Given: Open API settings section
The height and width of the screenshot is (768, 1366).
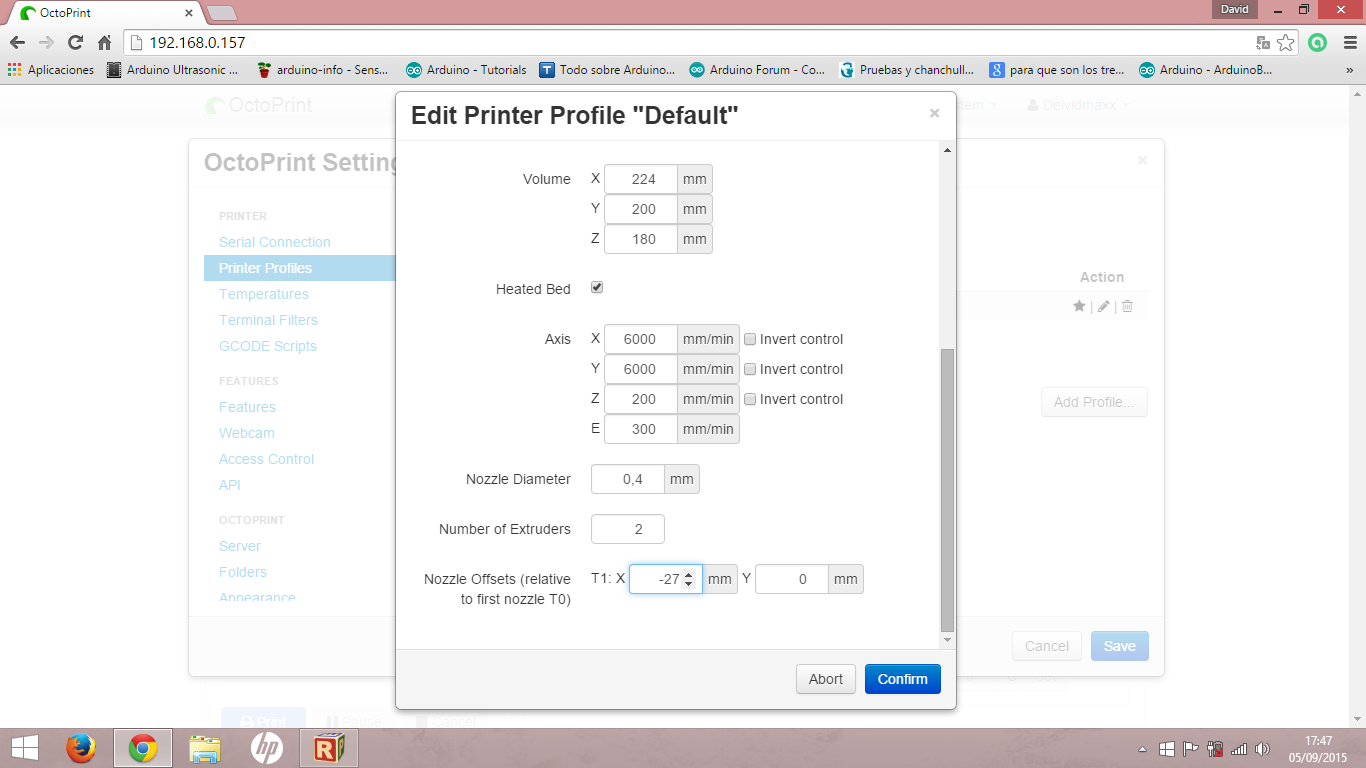Looking at the screenshot, I should pyautogui.click(x=229, y=485).
